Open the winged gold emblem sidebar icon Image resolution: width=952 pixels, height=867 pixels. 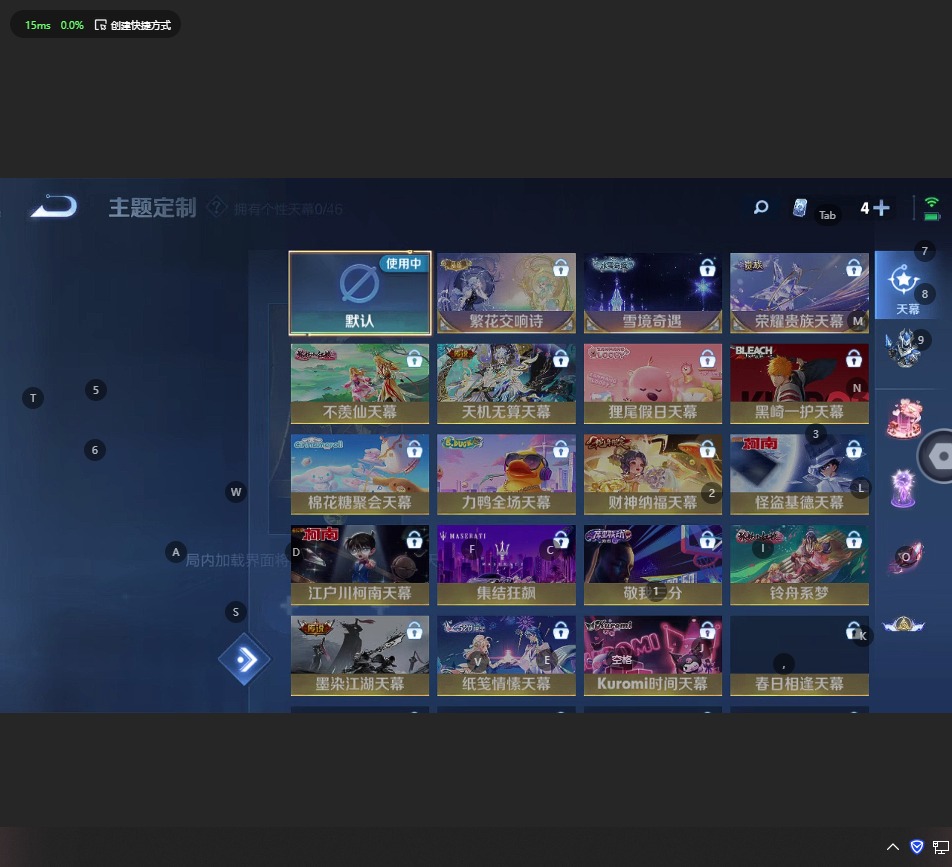tap(904, 625)
